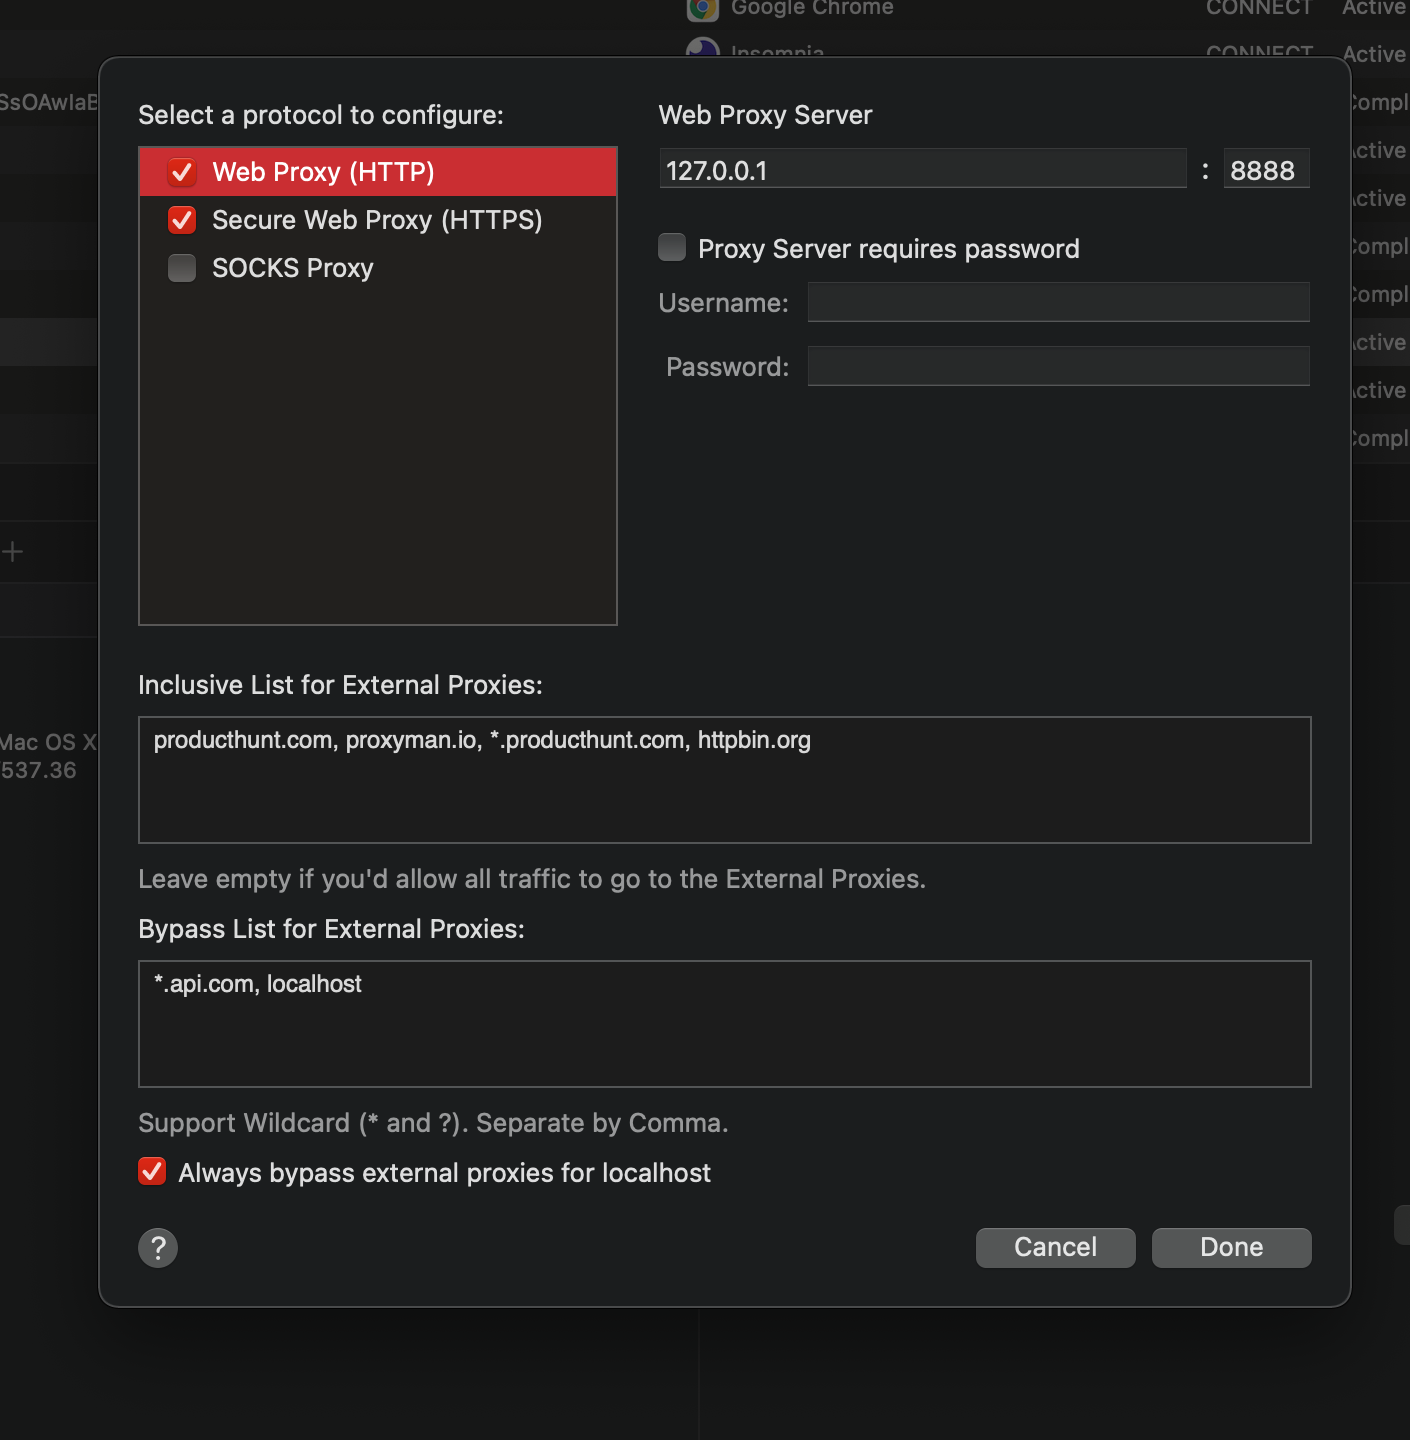Click Google Chrome row text in background
The height and width of the screenshot is (1440, 1410).
tap(812, 8)
